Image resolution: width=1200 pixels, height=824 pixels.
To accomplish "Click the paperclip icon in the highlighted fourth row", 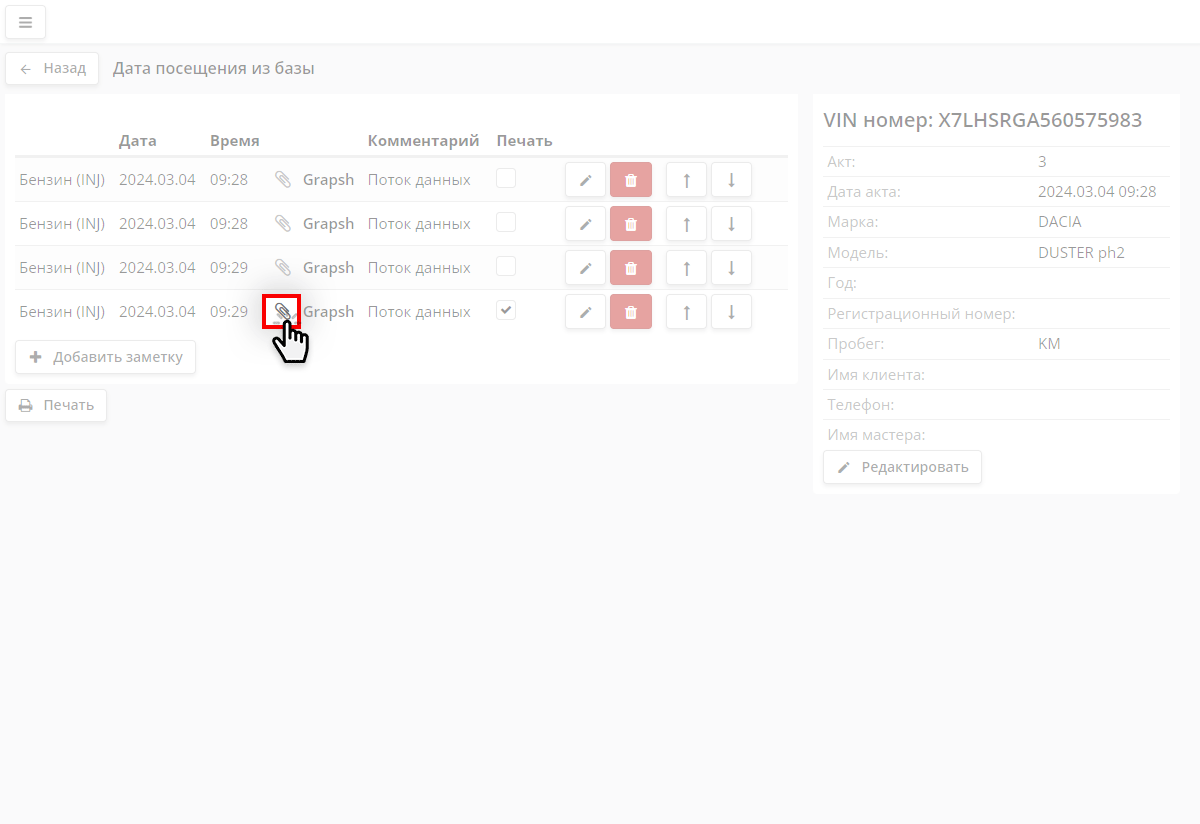I will coord(284,311).
